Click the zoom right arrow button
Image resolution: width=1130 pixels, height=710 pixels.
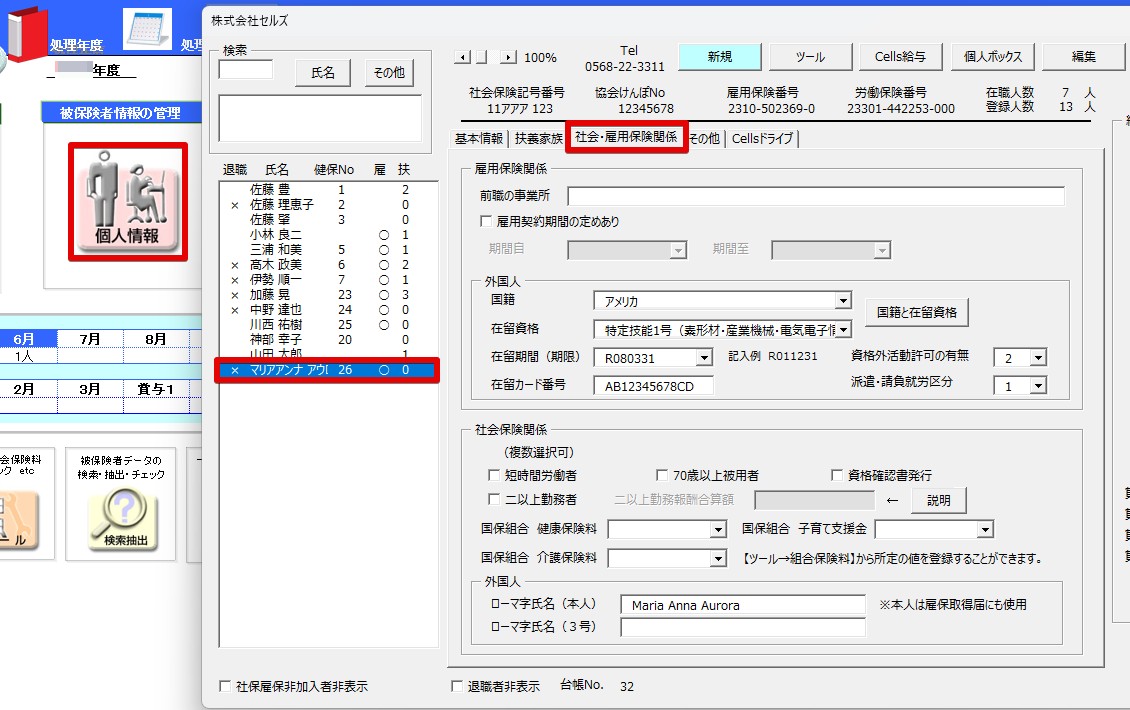(509, 57)
